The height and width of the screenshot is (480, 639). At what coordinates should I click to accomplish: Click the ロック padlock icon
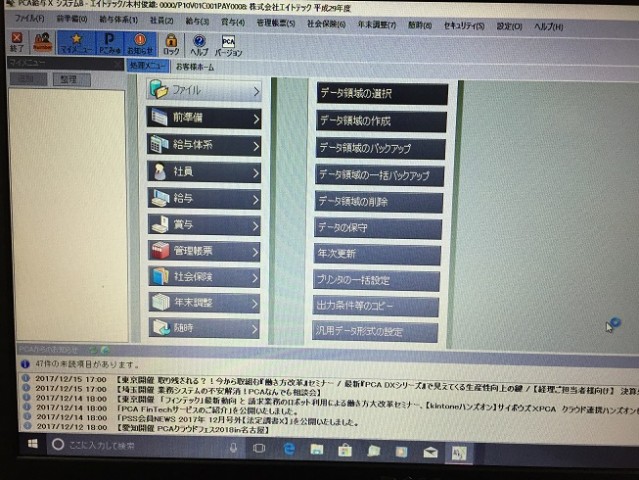point(171,45)
